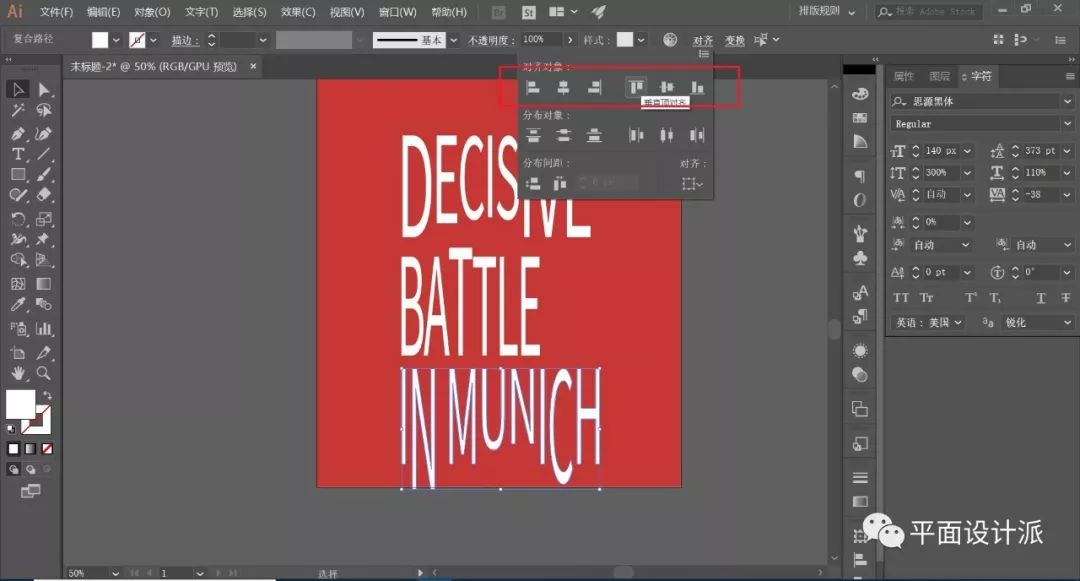
Task: Click the Direct Selection arrow tool
Action: (44, 90)
